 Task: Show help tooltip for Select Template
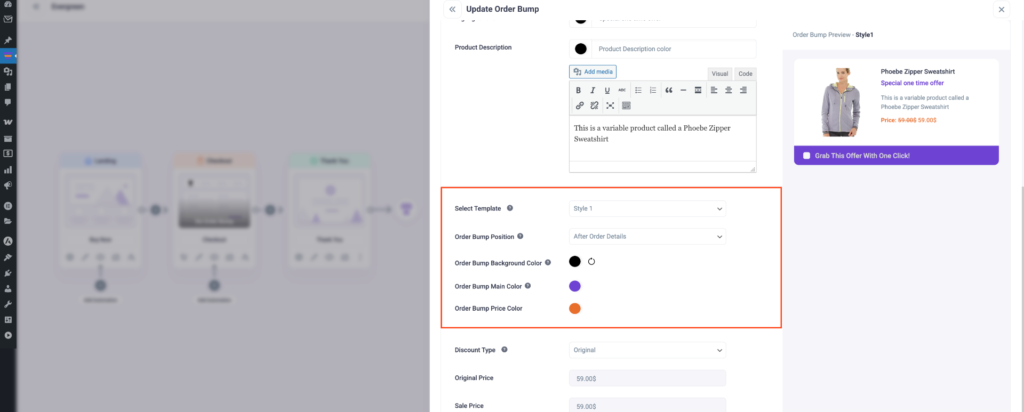[x=510, y=209]
